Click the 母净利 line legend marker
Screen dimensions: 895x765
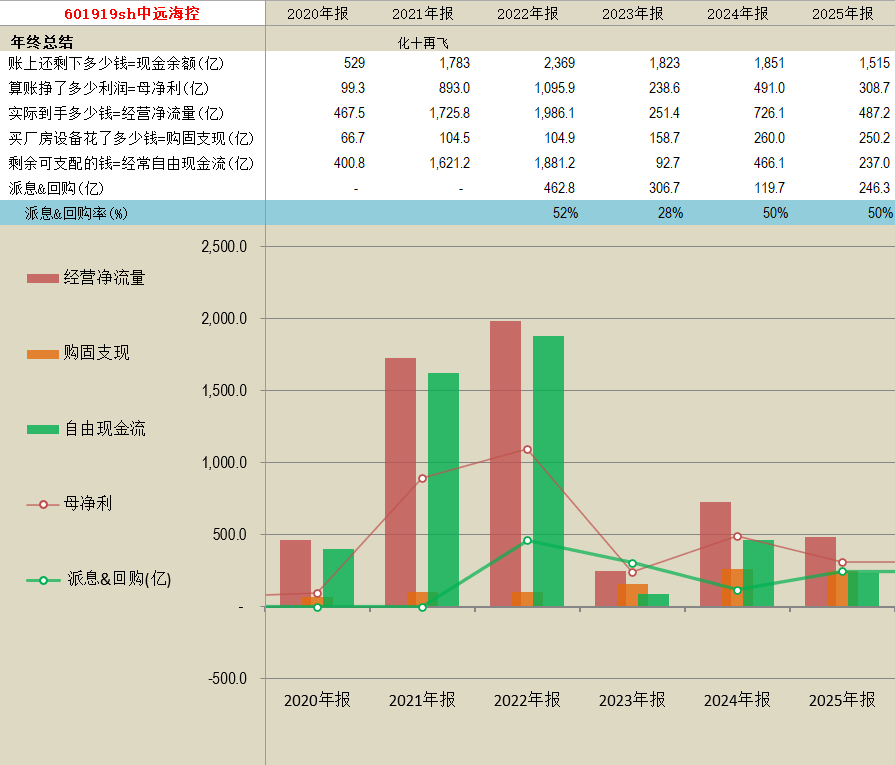(43, 505)
